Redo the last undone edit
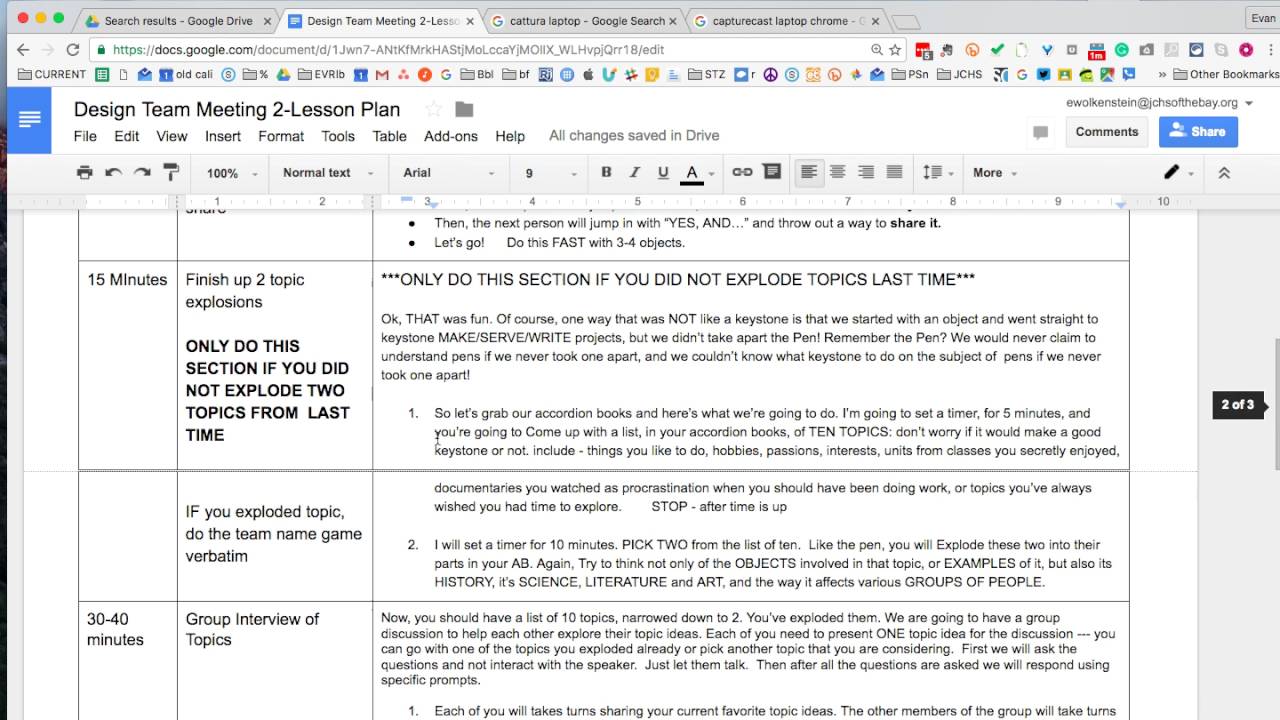The width and height of the screenshot is (1280, 720). (141, 173)
